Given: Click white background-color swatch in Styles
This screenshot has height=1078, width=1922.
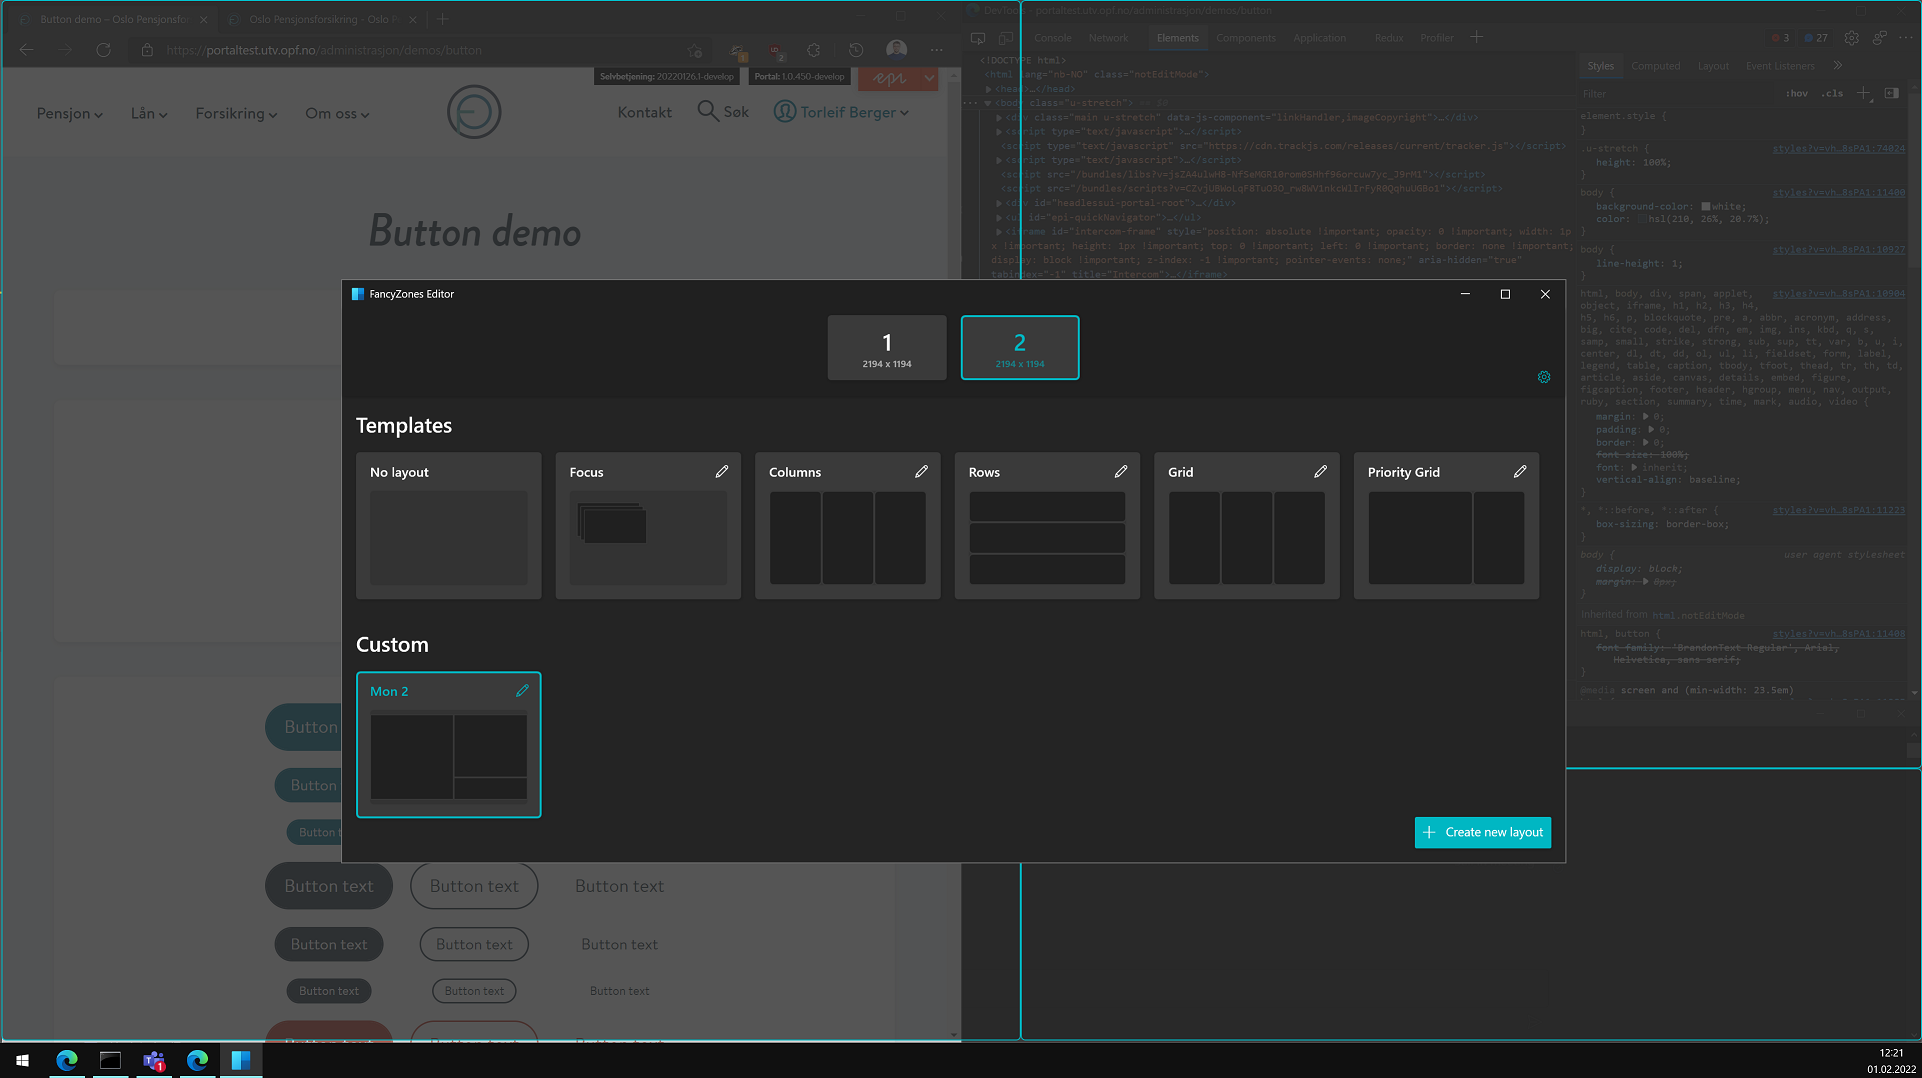Looking at the screenshot, I should pos(1706,206).
